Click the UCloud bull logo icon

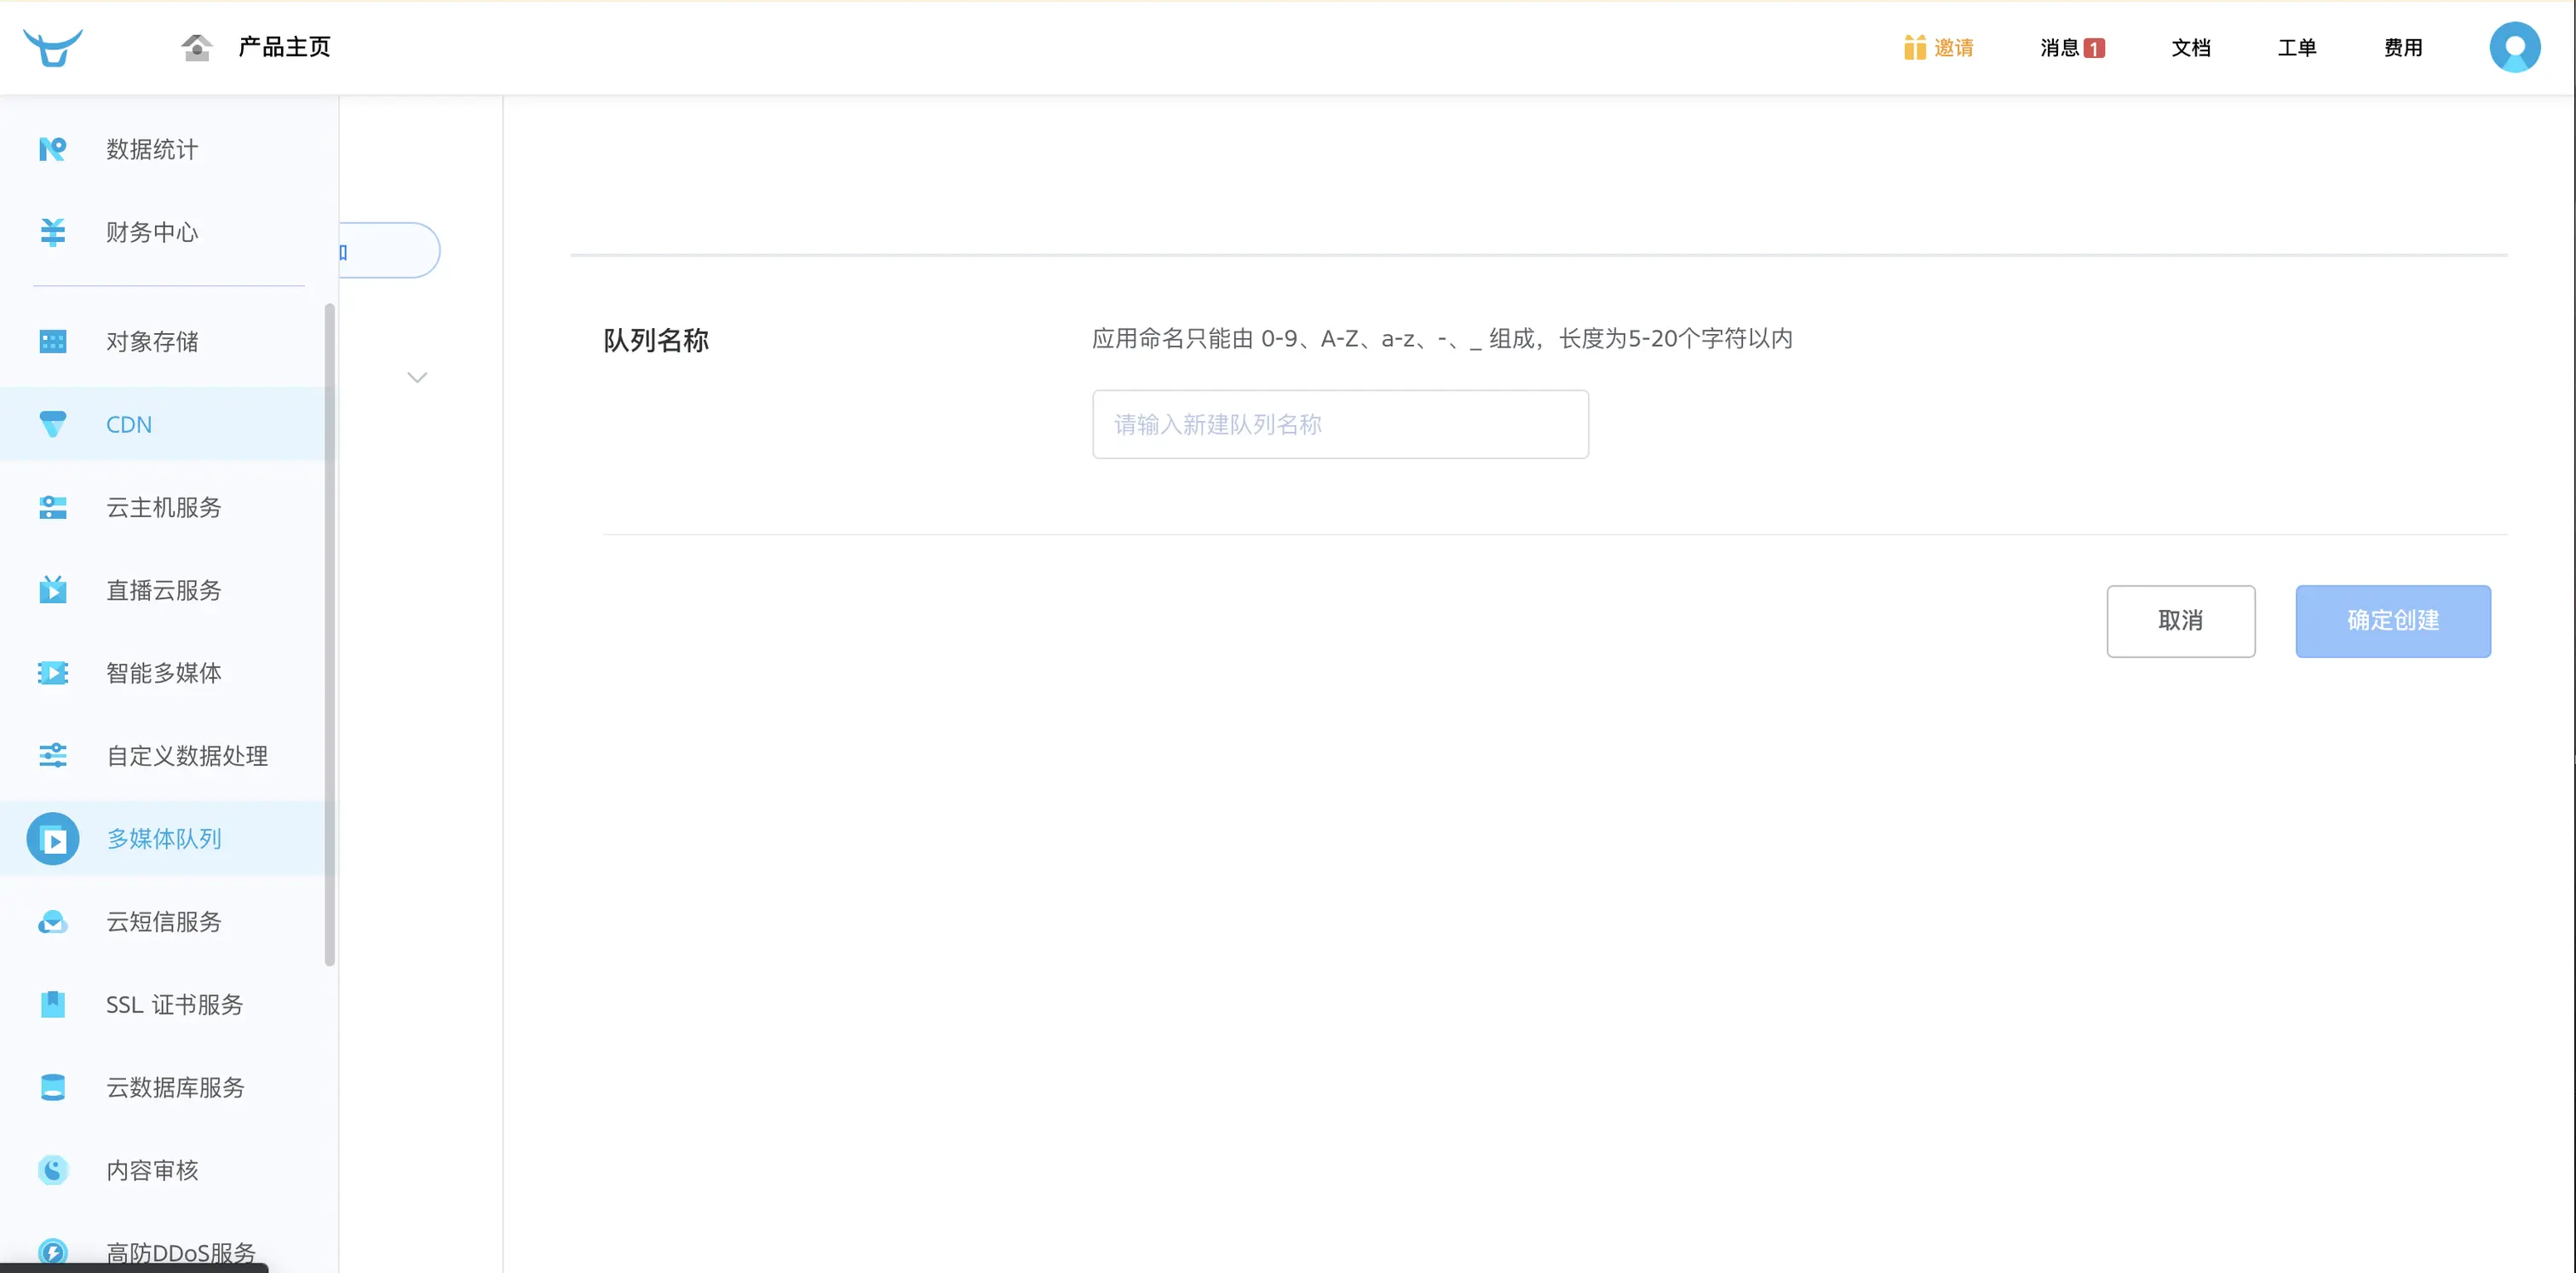point(53,47)
